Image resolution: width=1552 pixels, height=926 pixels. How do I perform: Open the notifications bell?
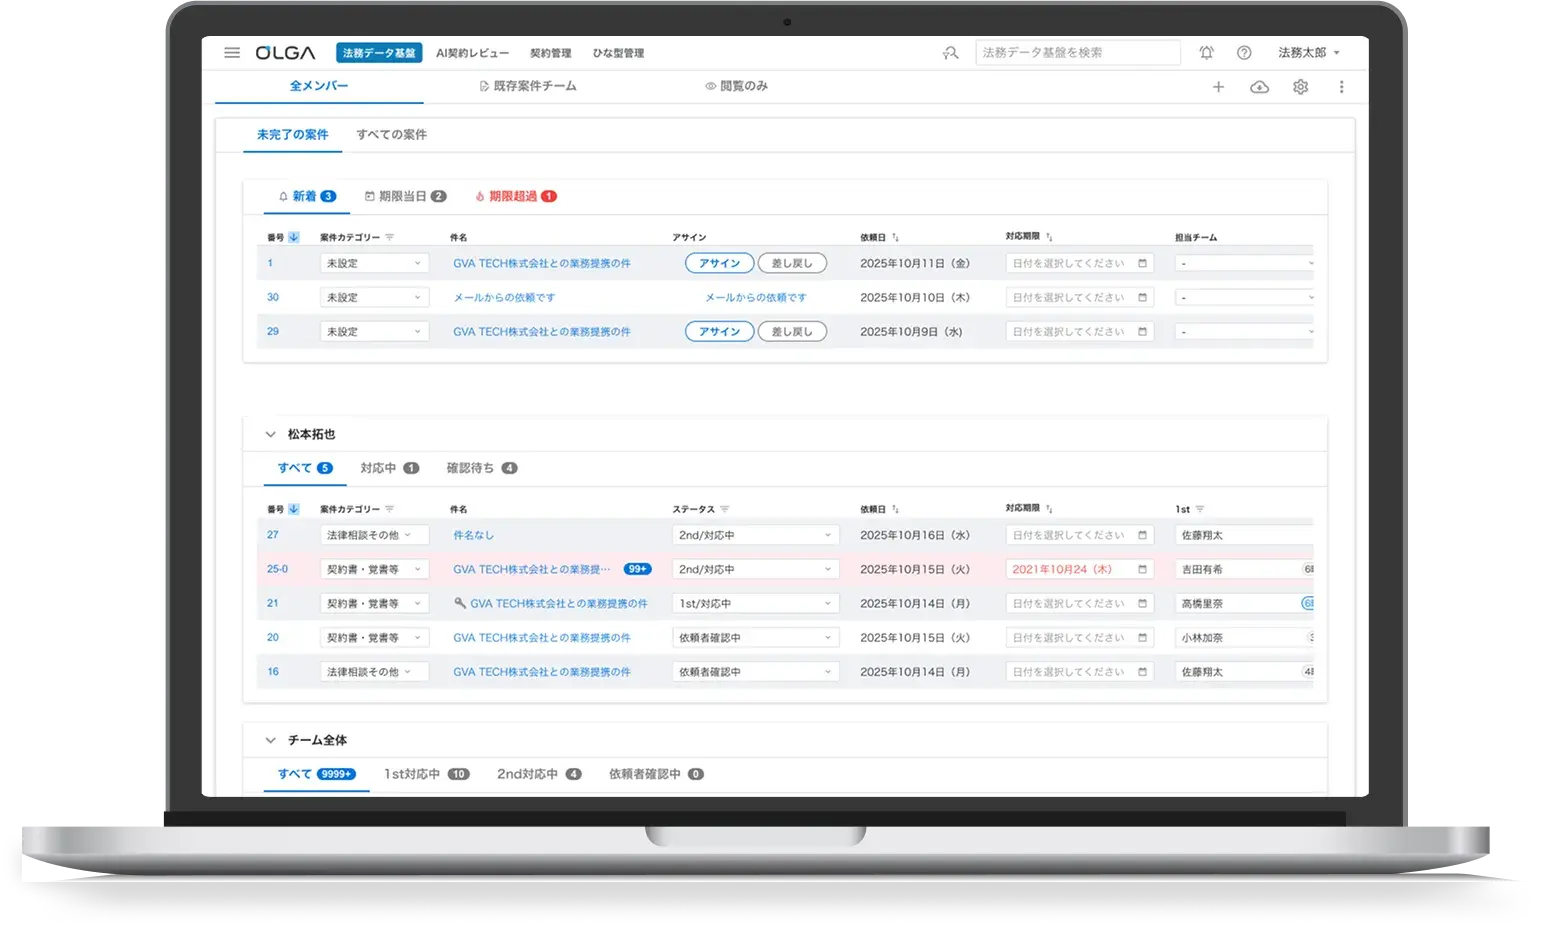click(1207, 53)
